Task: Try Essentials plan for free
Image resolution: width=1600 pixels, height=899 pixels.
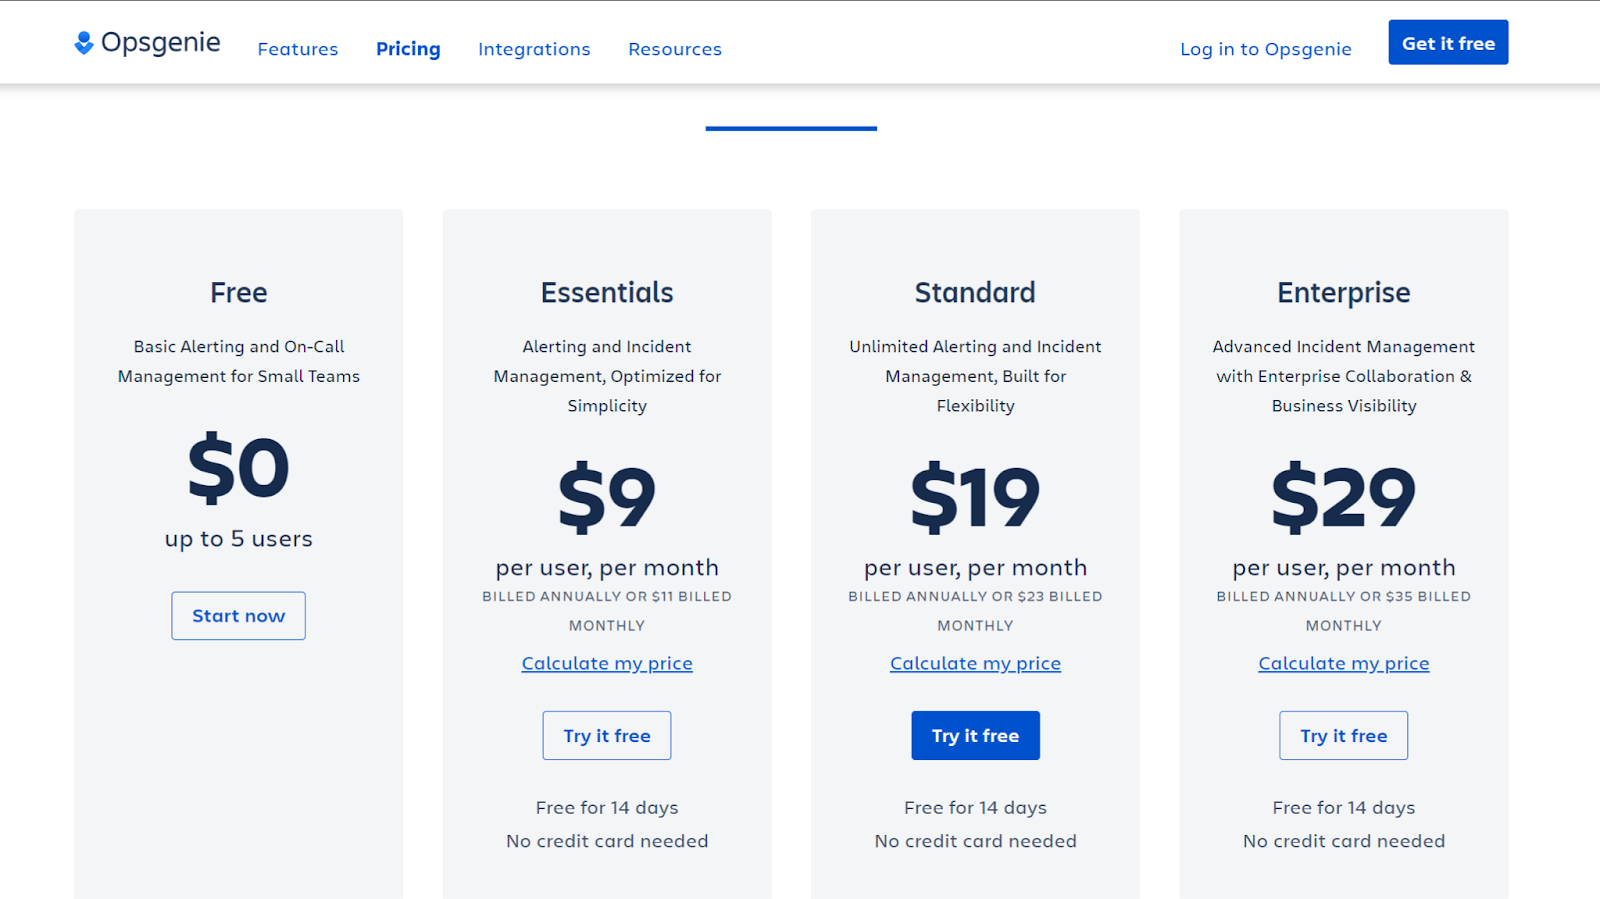Action: coord(607,736)
